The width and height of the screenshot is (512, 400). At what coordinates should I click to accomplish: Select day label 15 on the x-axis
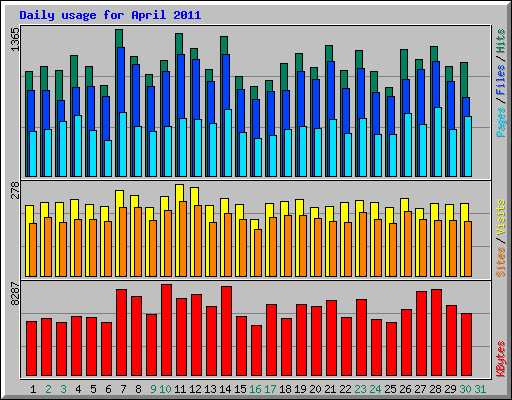click(240, 389)
